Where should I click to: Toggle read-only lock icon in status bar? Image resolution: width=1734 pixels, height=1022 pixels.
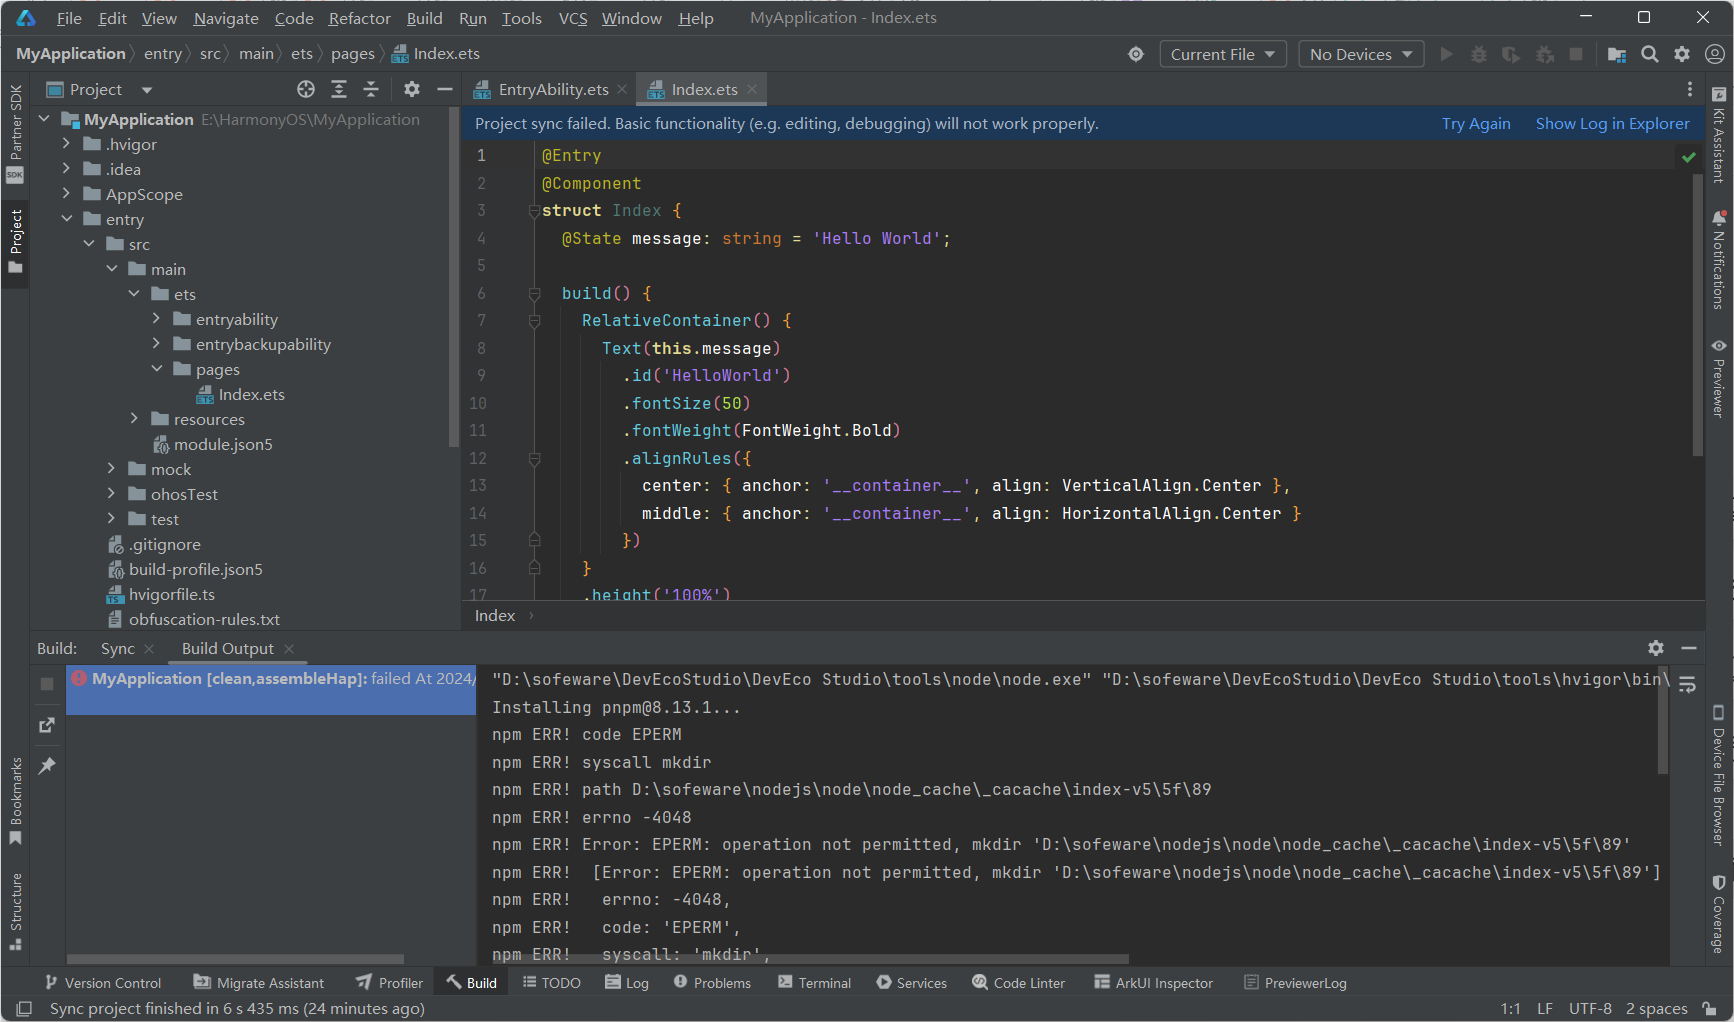click(x=1711, y=1008)
